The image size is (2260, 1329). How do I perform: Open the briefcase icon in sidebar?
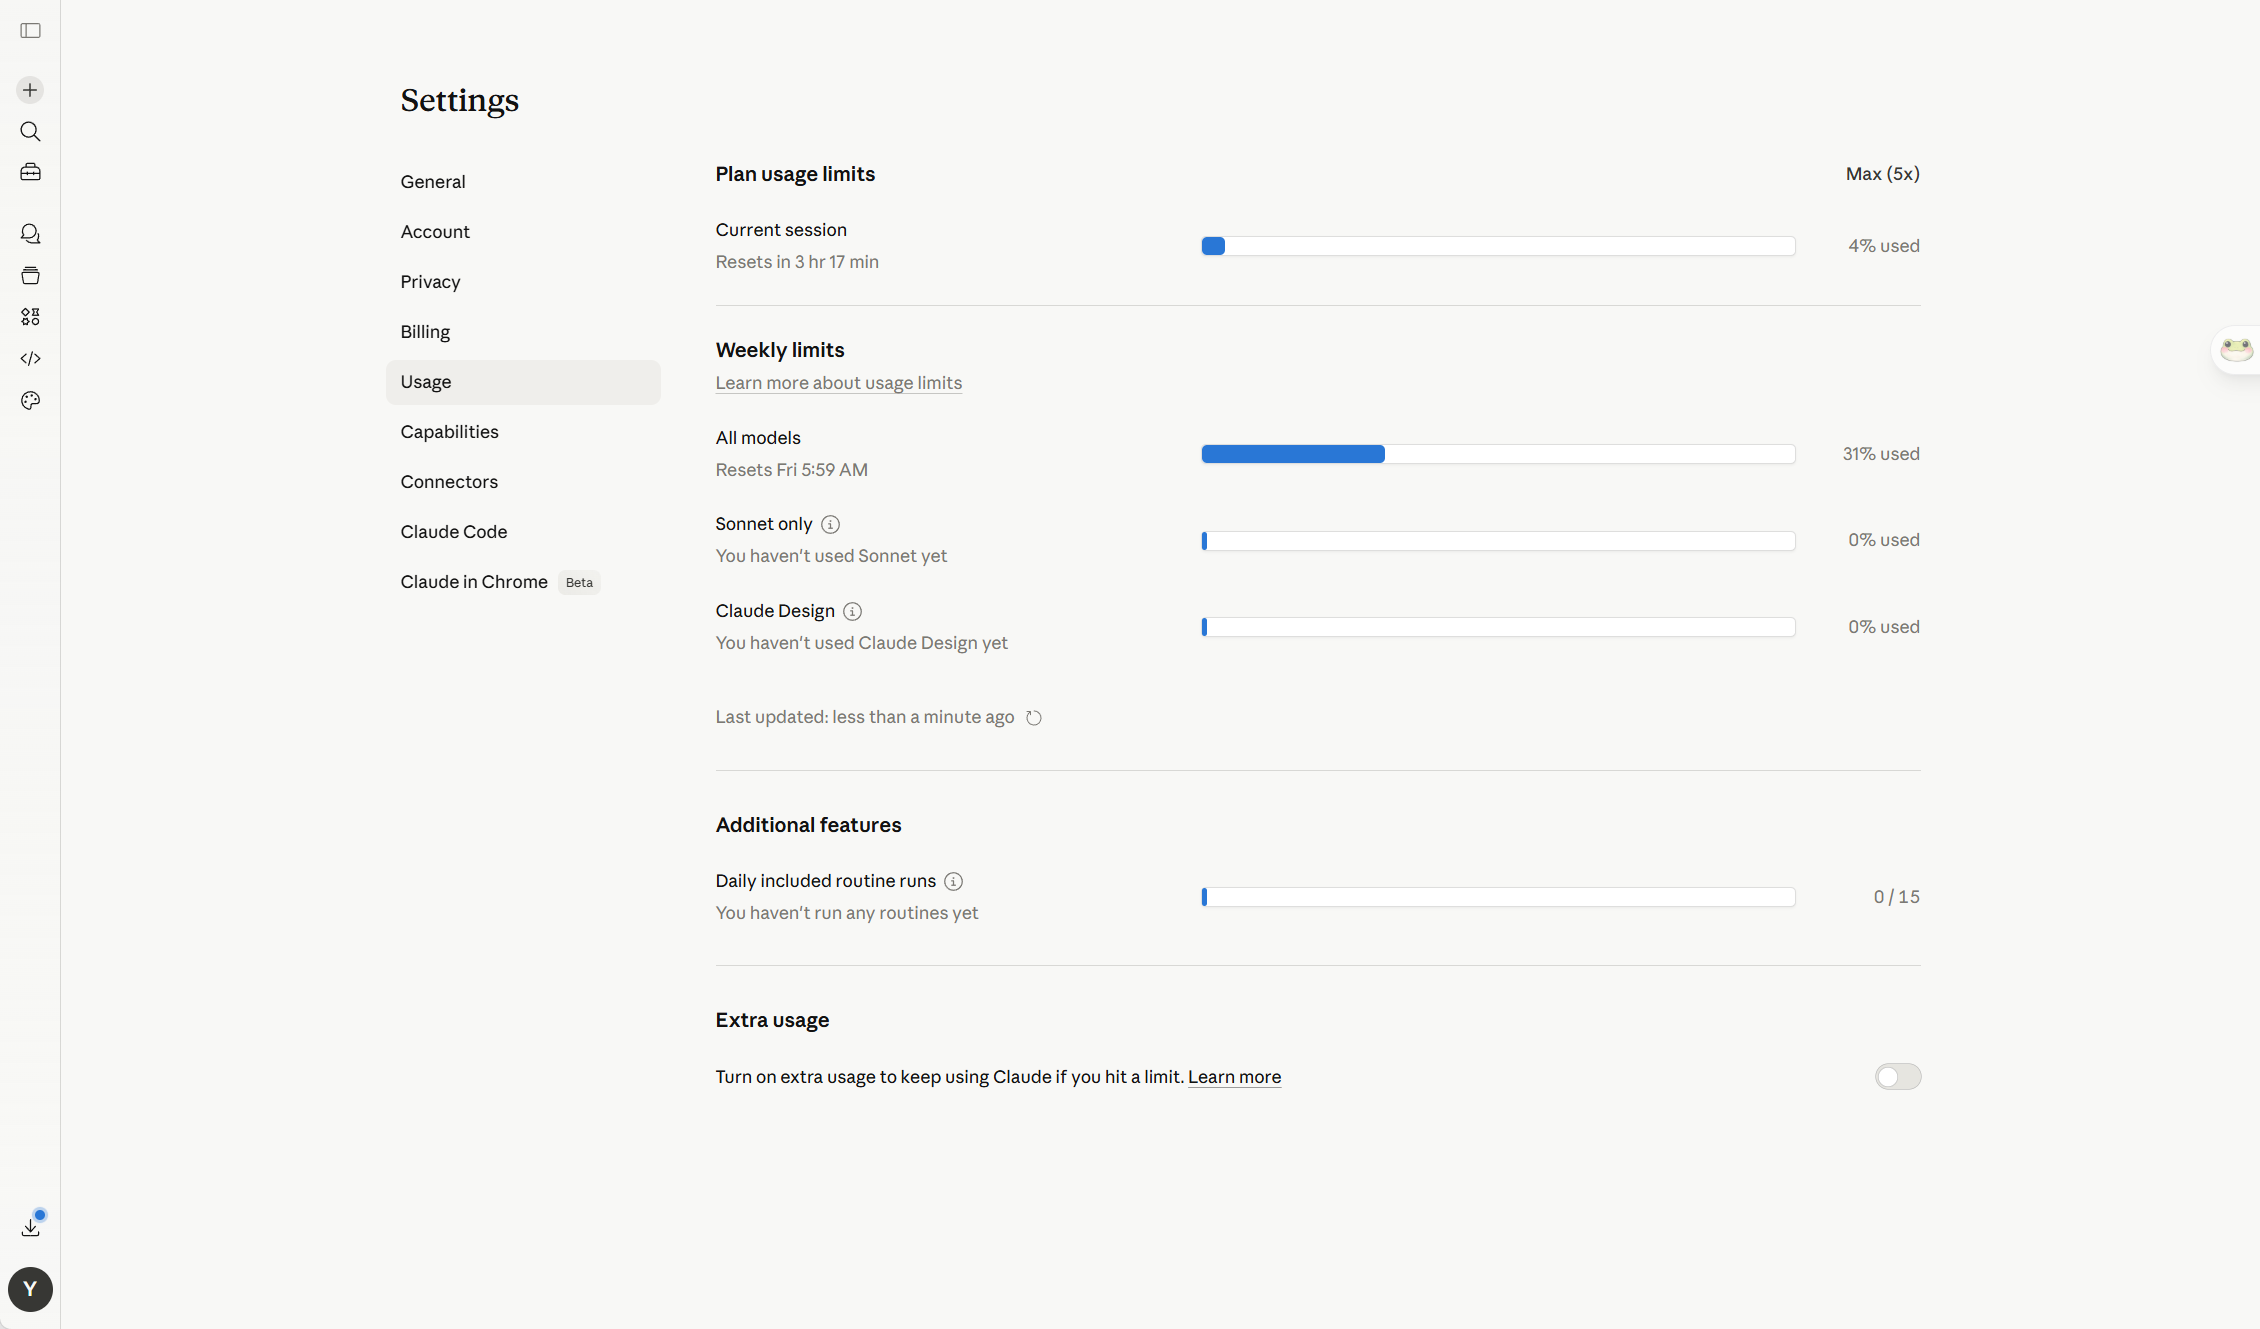click(x=30, y=172)
